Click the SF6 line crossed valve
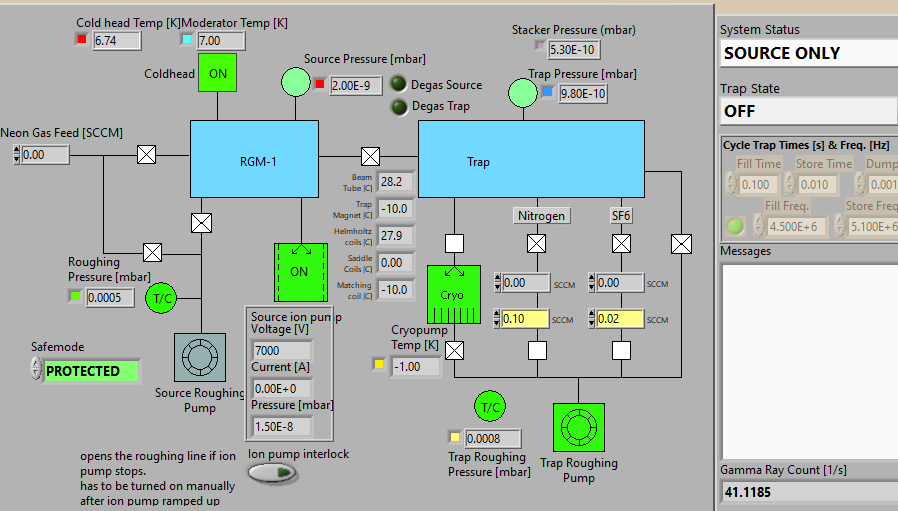898x511 pixels. (621, 243)
